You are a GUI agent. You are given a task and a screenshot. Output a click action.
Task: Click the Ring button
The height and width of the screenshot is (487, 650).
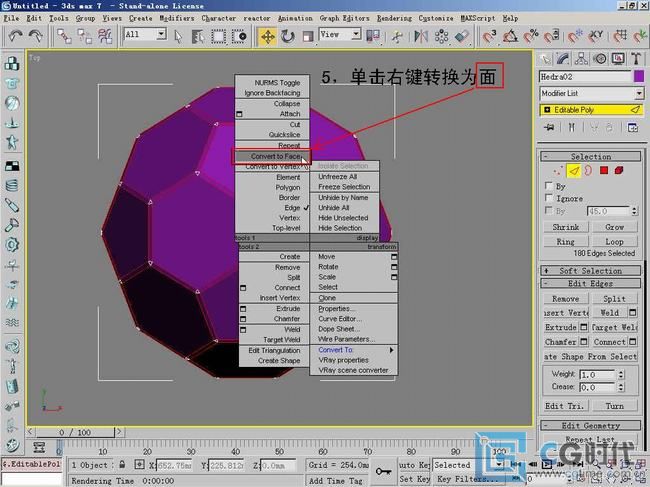coord(565,242)
